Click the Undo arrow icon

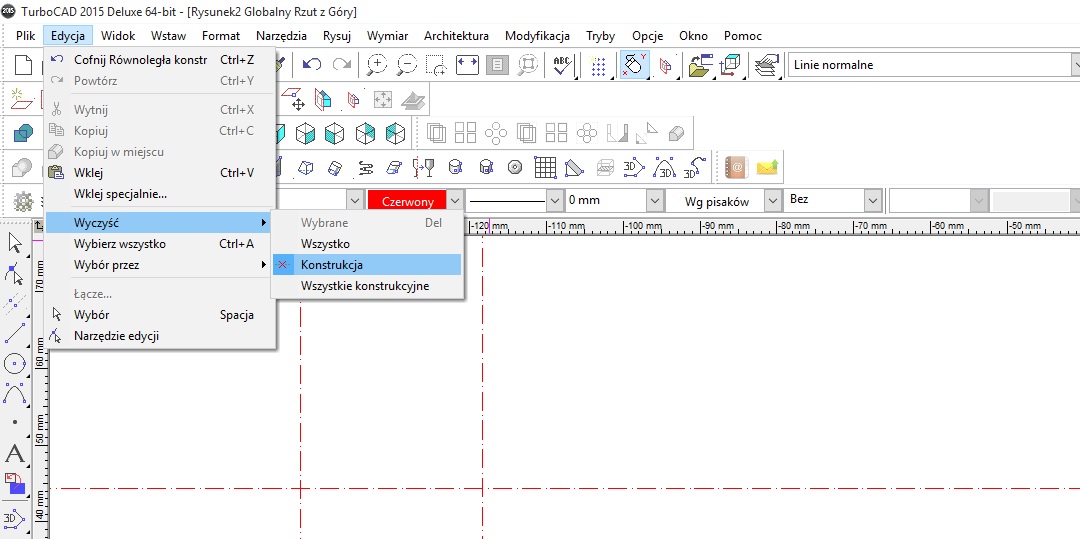312,65
